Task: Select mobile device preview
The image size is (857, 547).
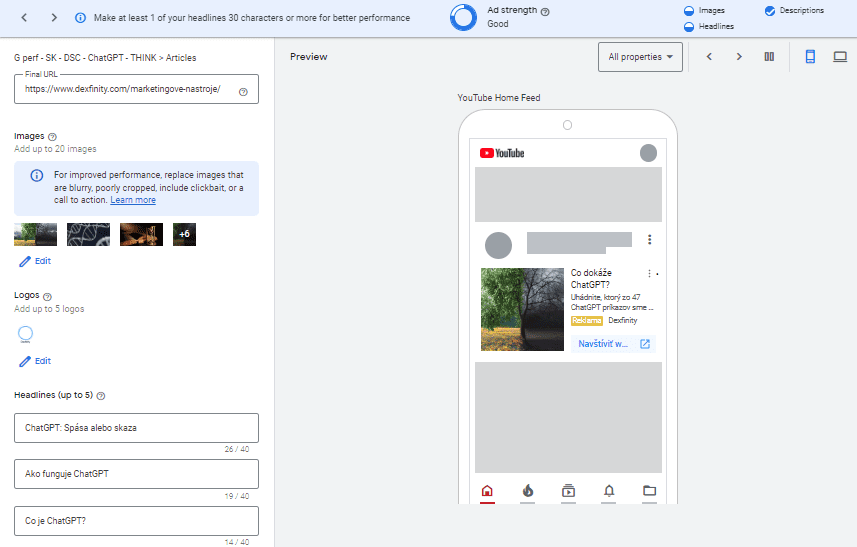Action: click(x=810, y=56)
